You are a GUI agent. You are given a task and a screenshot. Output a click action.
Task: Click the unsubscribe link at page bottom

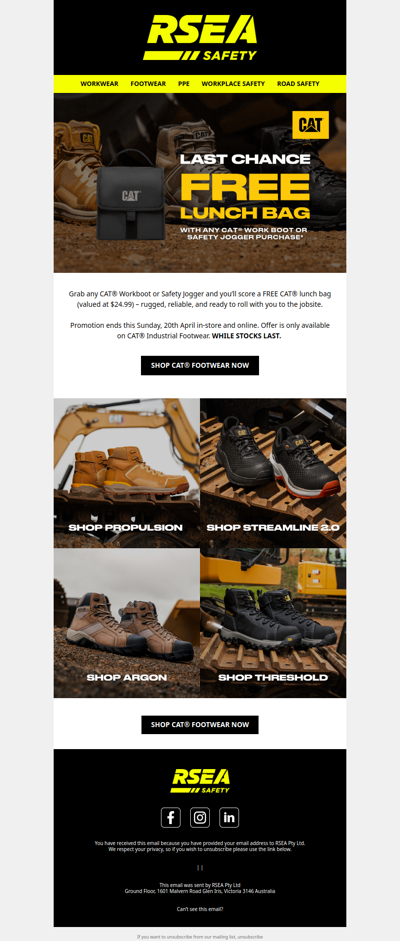pos(249,937)
